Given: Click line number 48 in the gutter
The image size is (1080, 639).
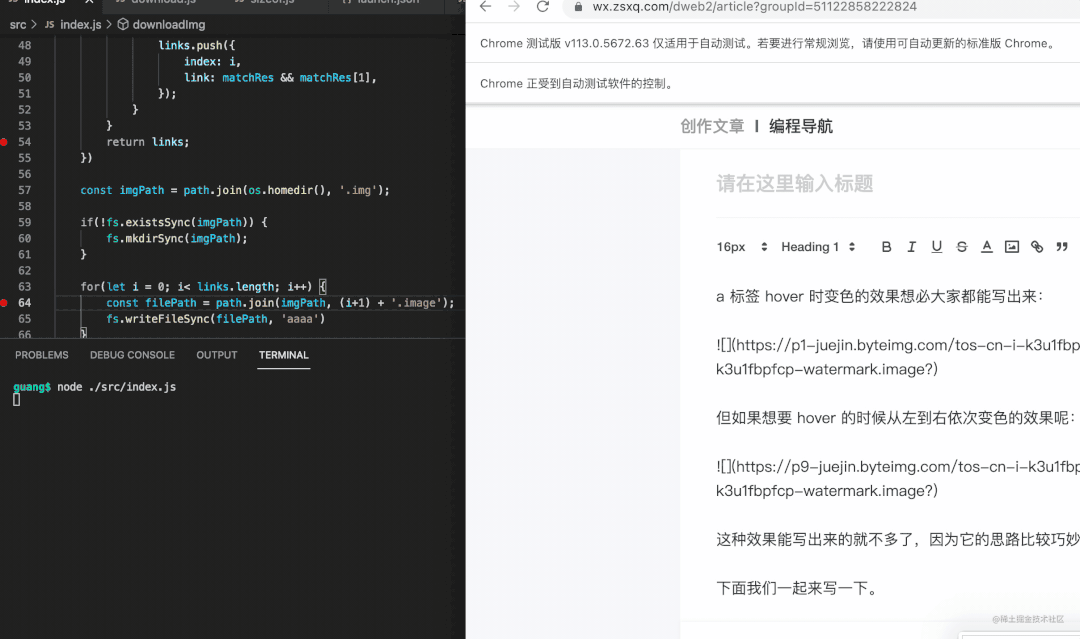Looking at the screenshot, I should (x=25, y=45).
